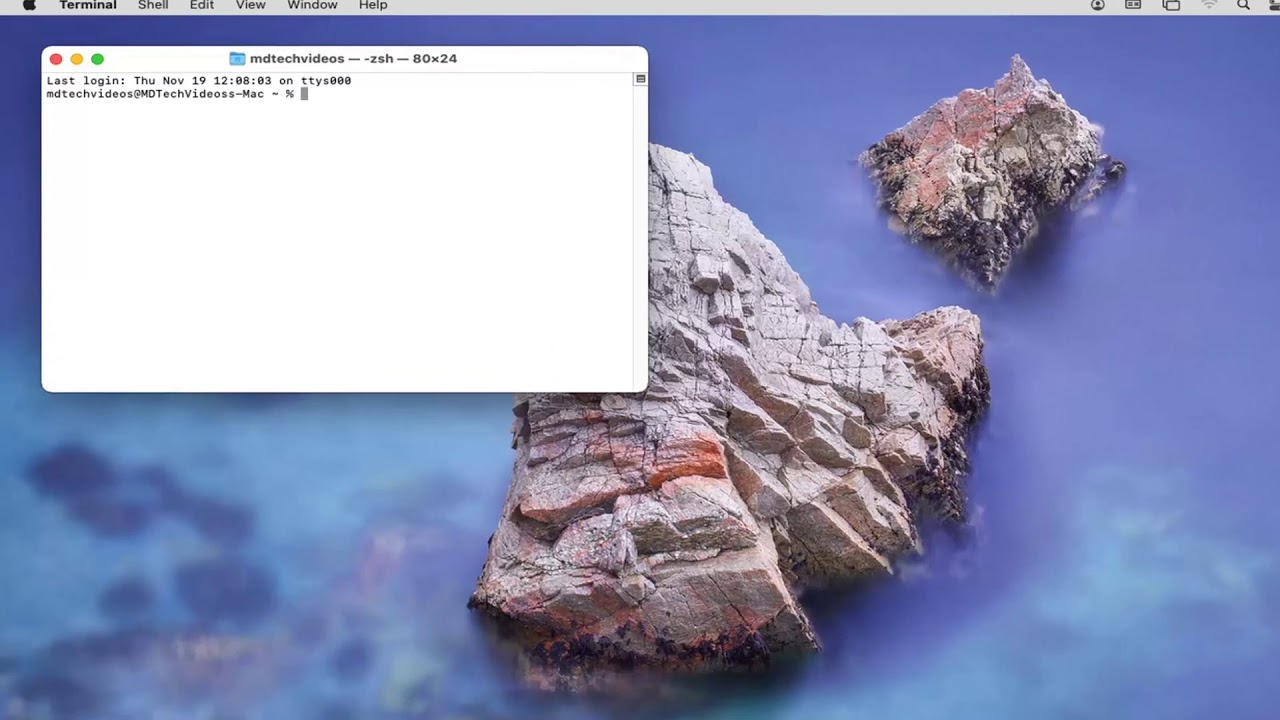Open Spotlight search magnifier
Viewport: 1280px width, 720px height.
(x=1244, y=5)
